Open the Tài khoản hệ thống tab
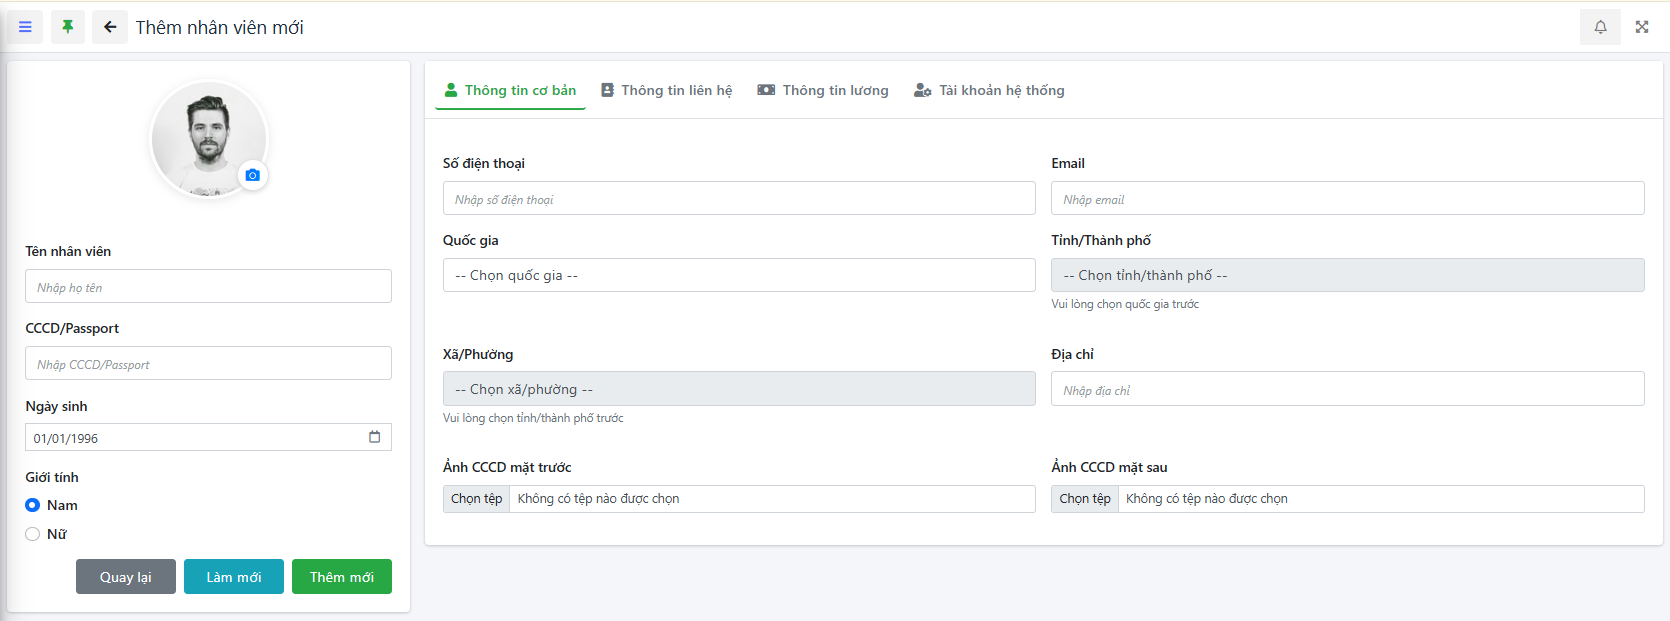This screenshot has width=1670, height=621. pyautogui.click(x=989, y=90)
